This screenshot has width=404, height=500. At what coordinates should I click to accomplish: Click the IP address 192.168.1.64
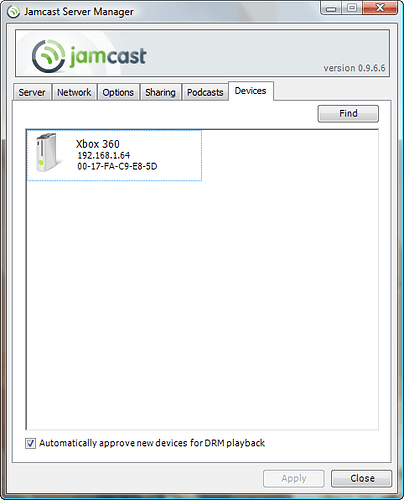point(104,155)
